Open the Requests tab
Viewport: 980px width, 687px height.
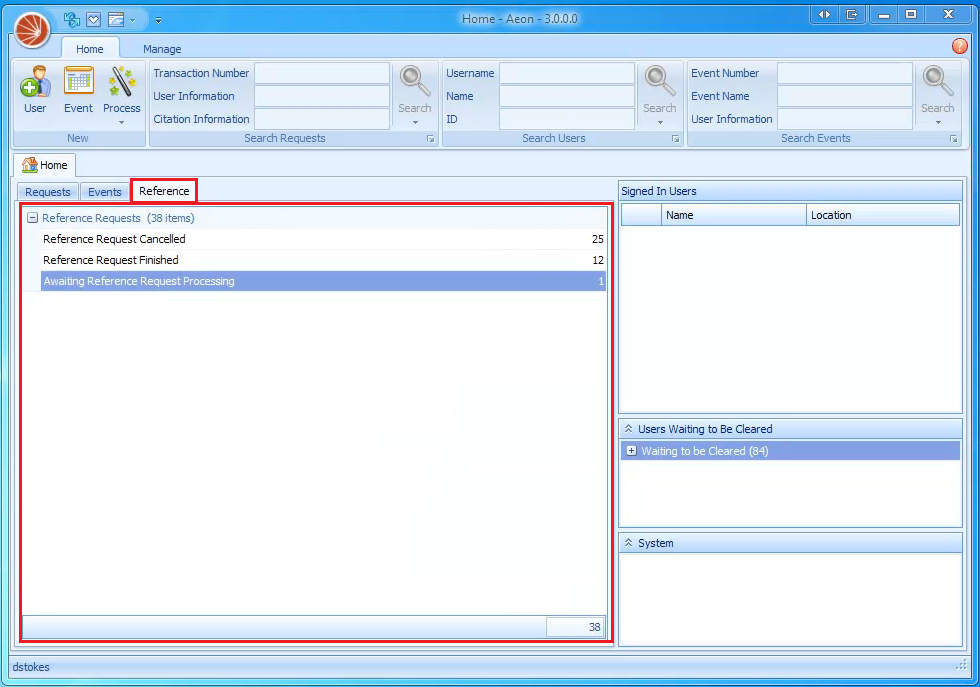[x=47, y=191]
